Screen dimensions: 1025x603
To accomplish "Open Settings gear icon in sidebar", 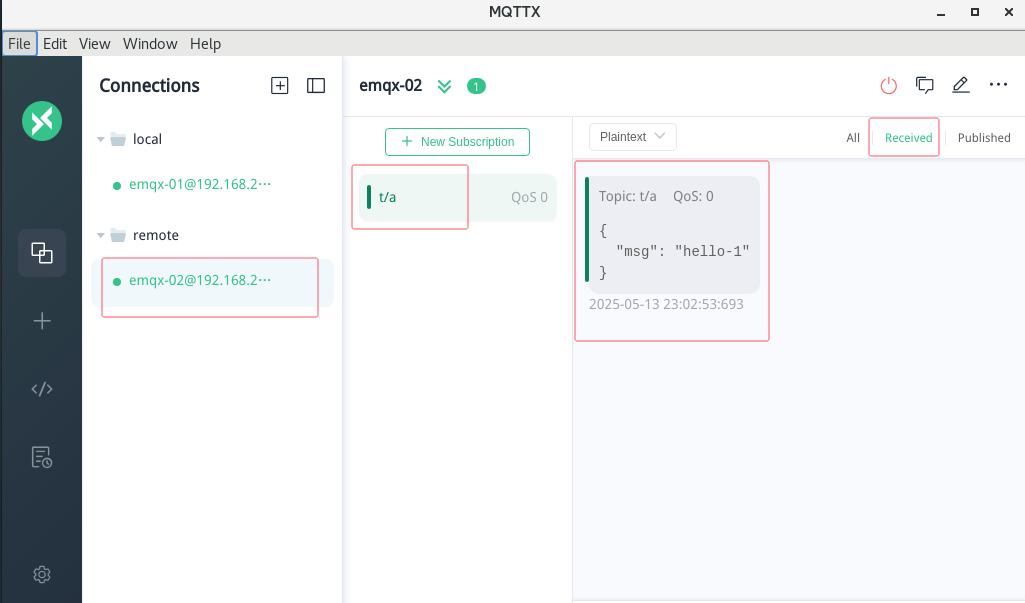I will click(x=42, y=574).
